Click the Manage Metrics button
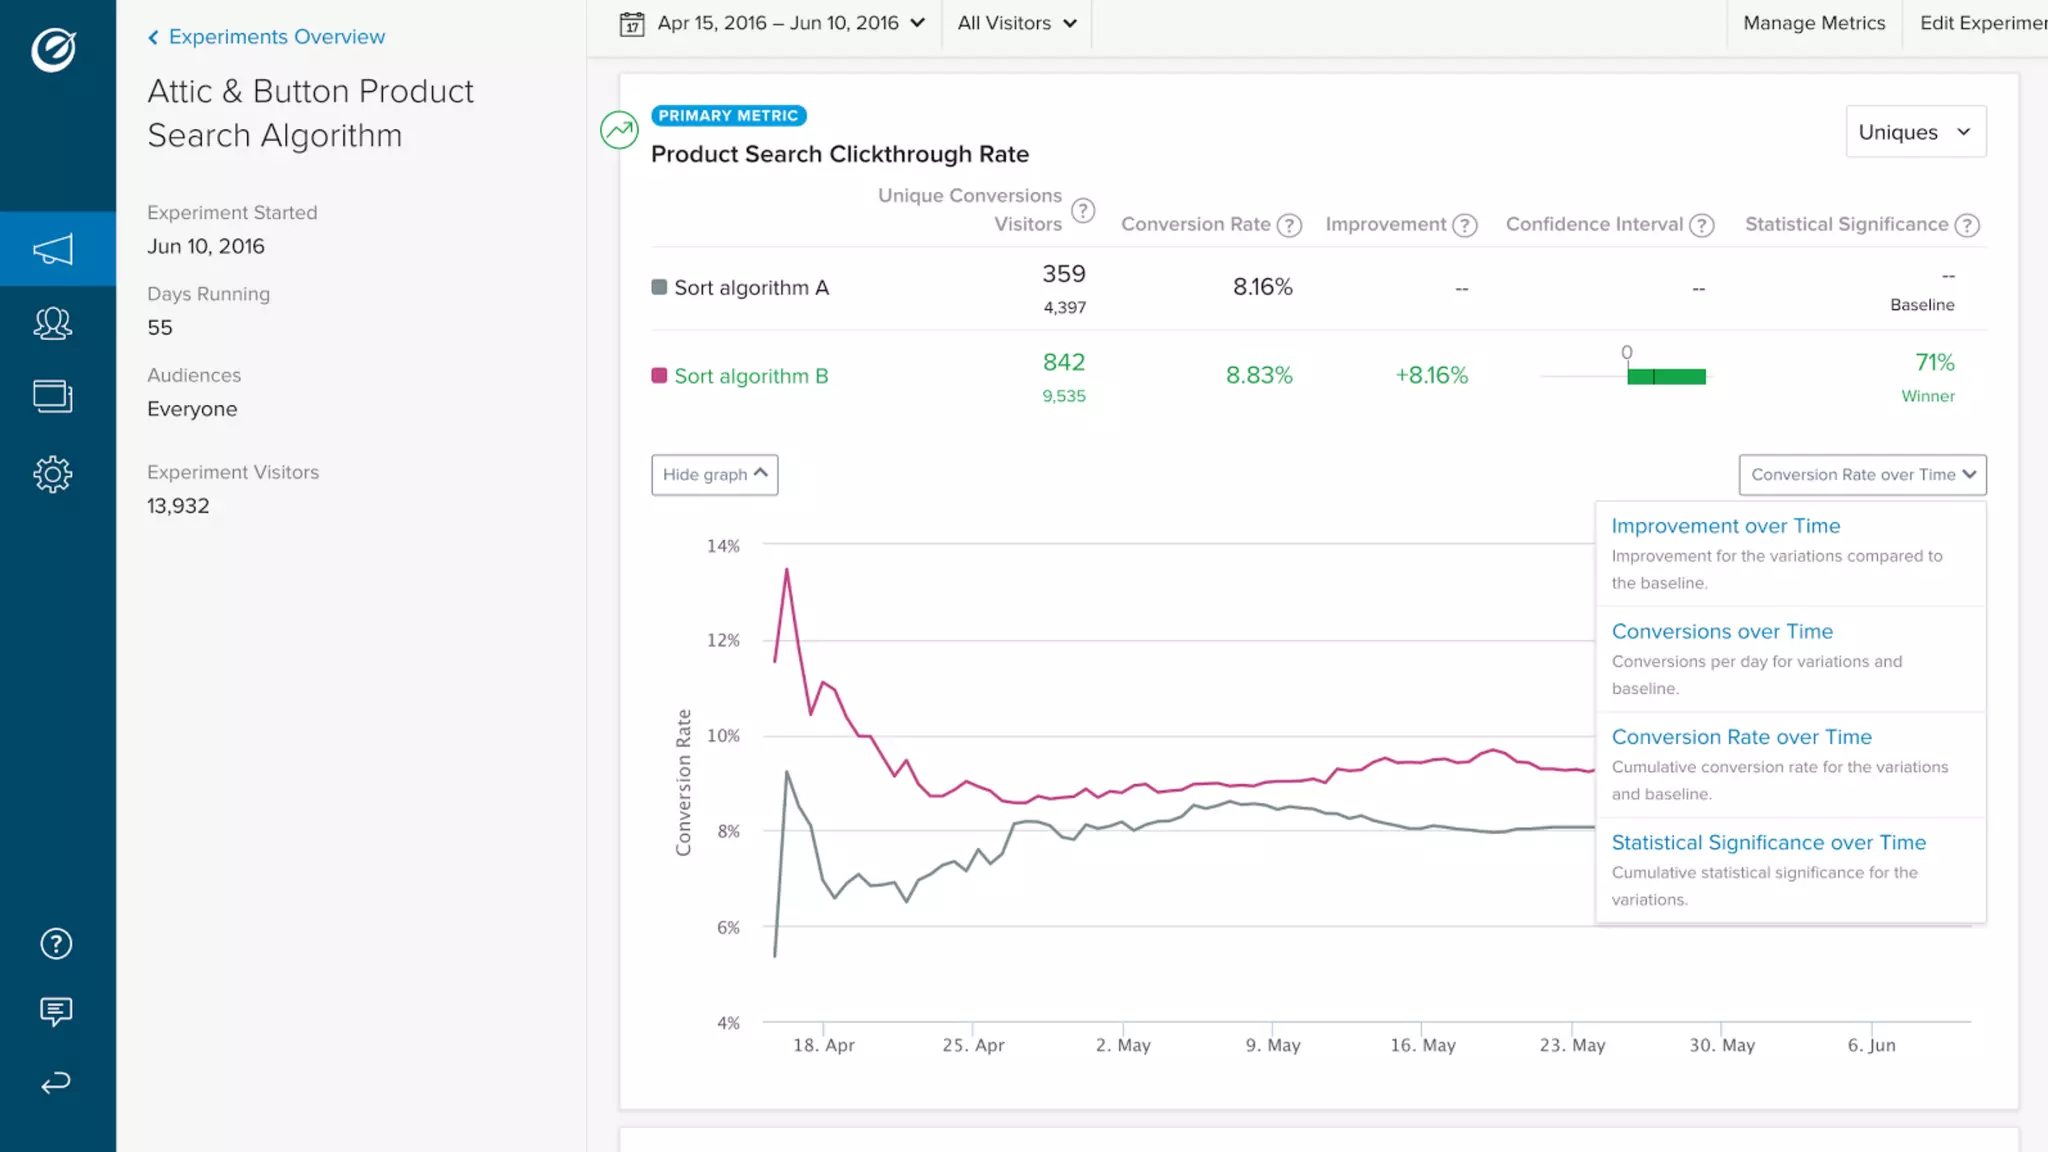Viewport: 2048px width, 1152px height. coord(1813,23)
